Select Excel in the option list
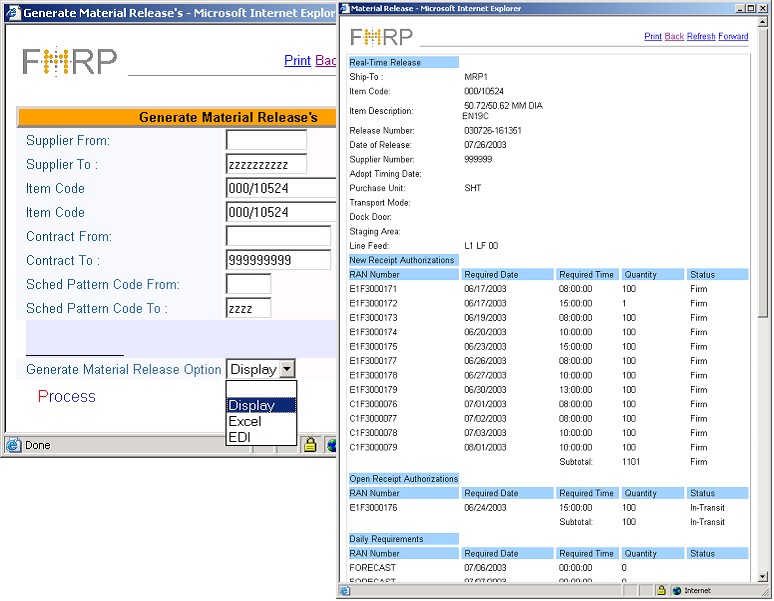 pos(261,421)
